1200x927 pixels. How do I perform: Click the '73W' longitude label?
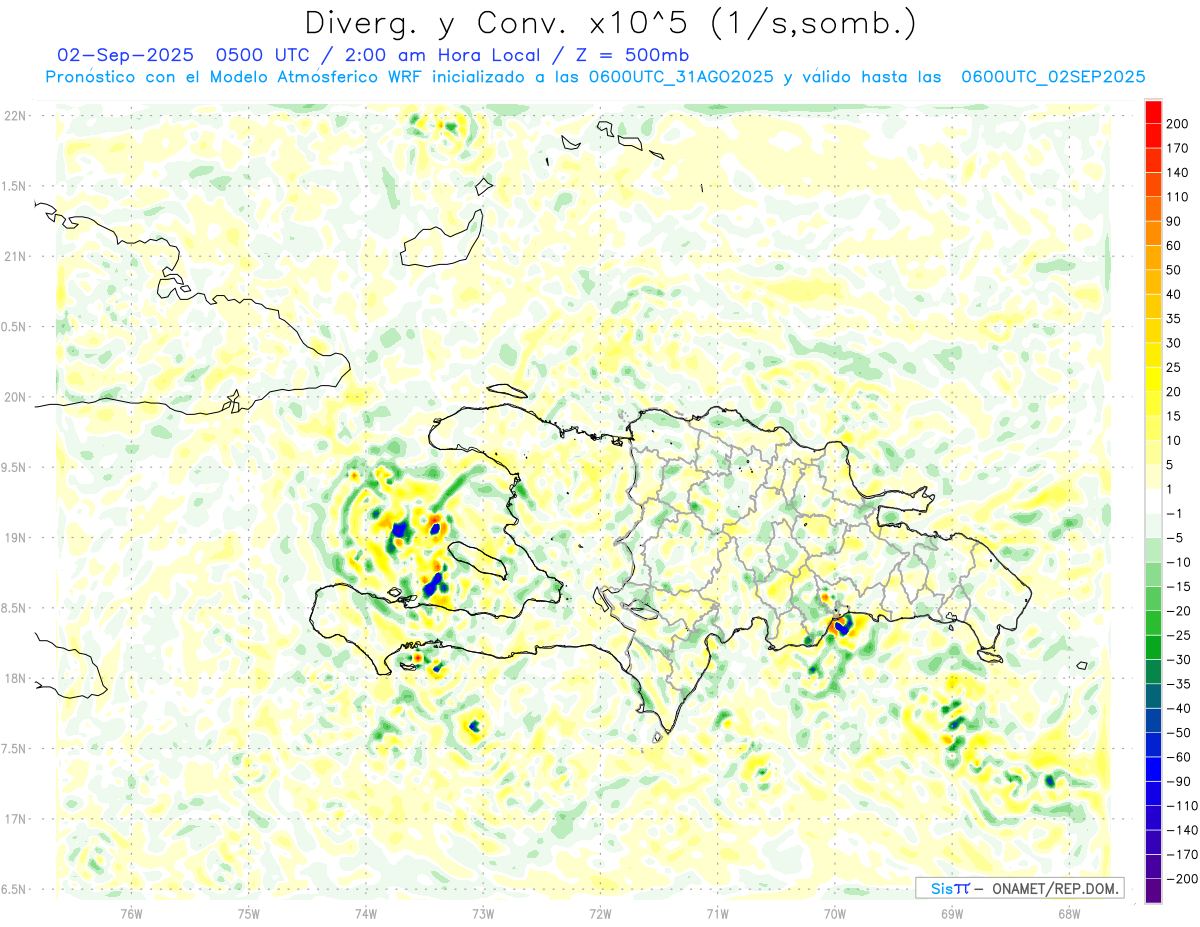coord(483,913)
